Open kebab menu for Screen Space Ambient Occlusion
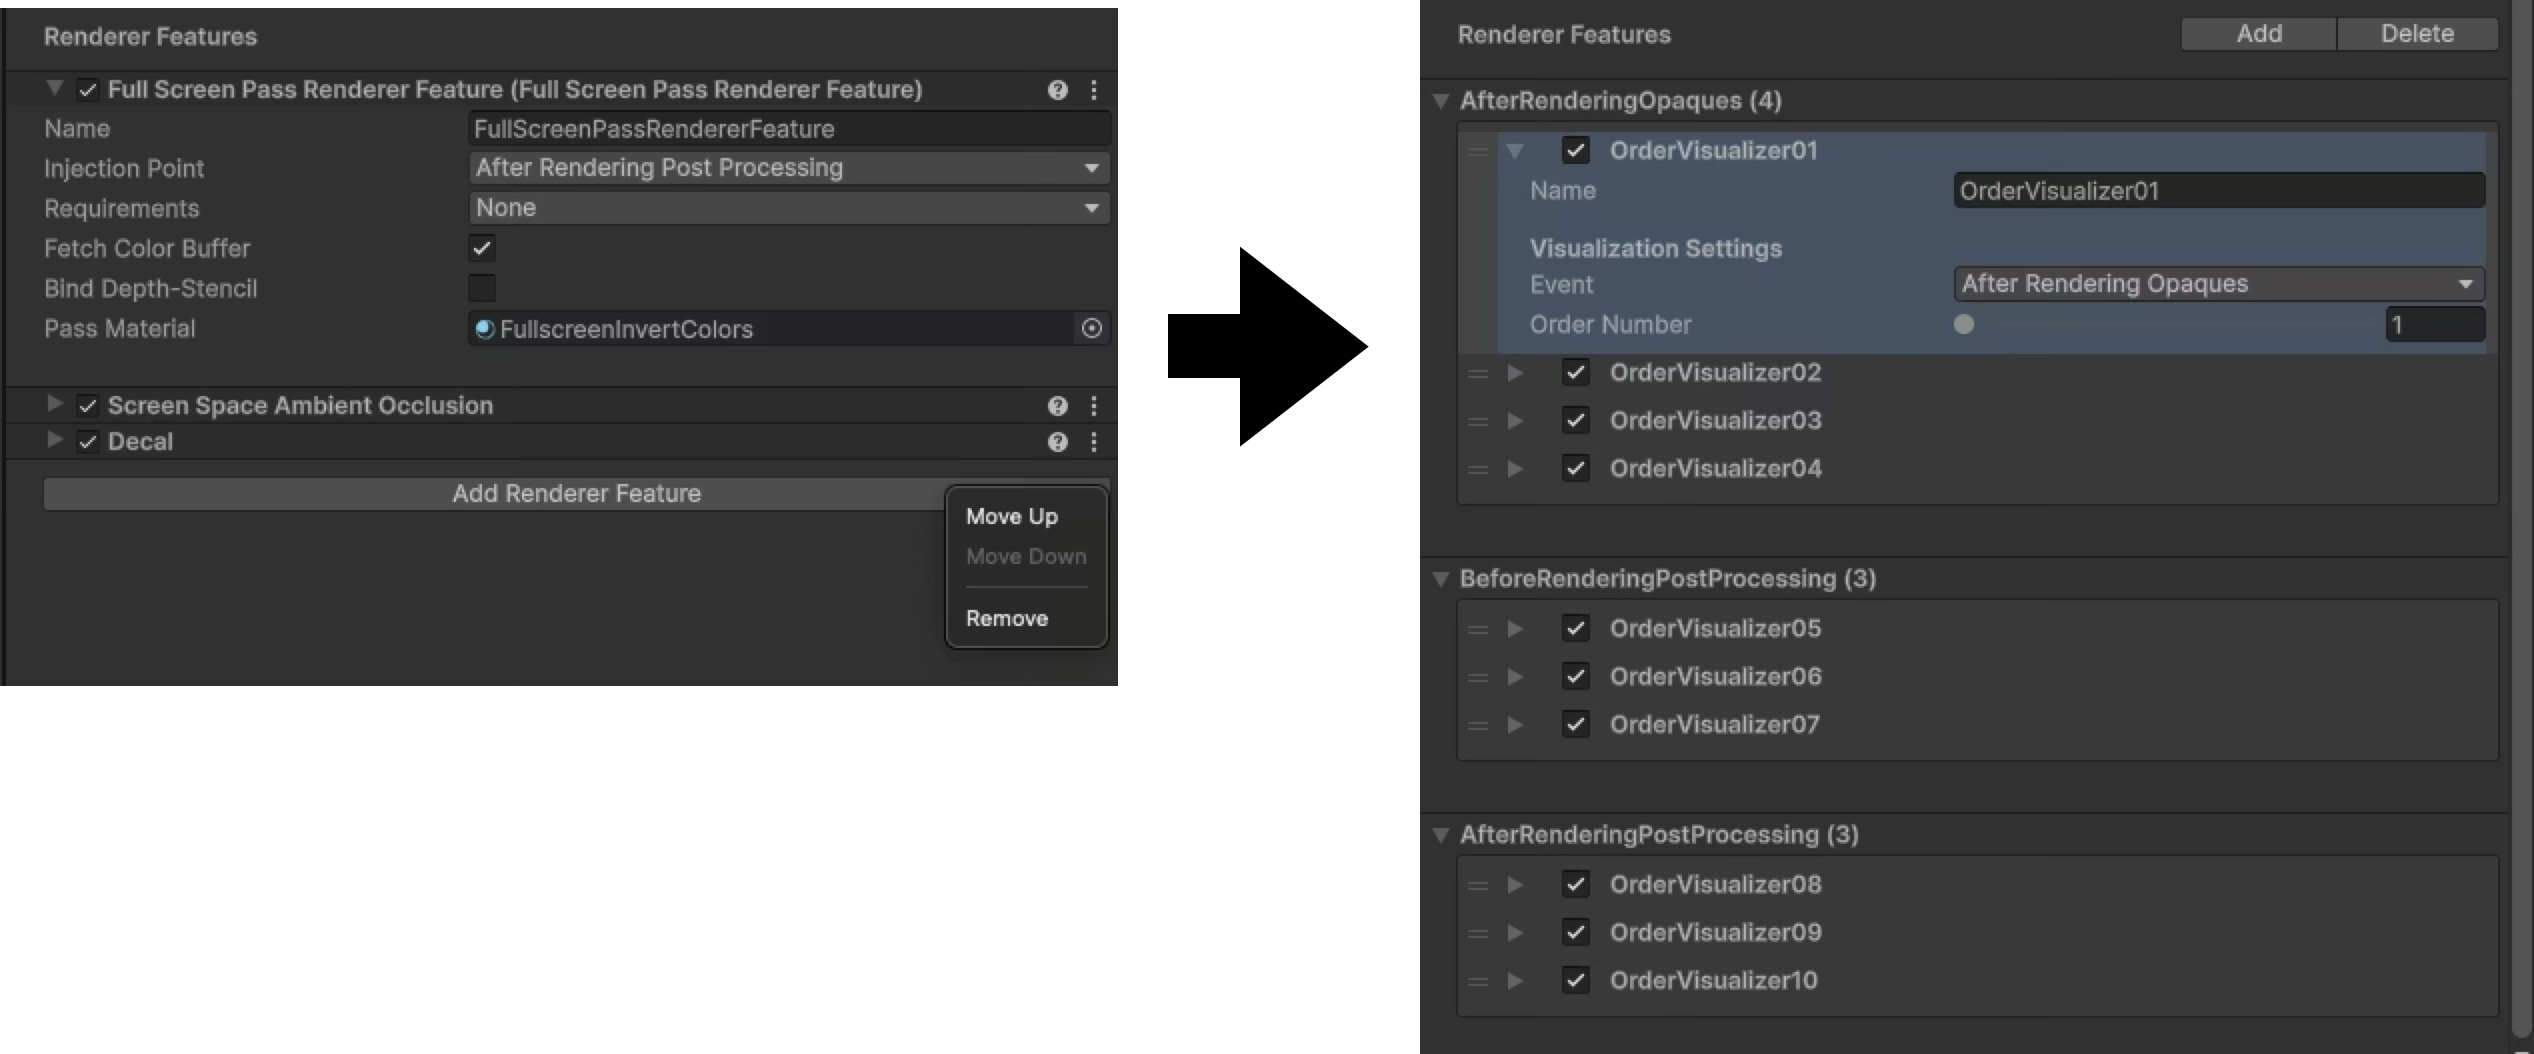 pyautogui.click(x=1093, y=406)
